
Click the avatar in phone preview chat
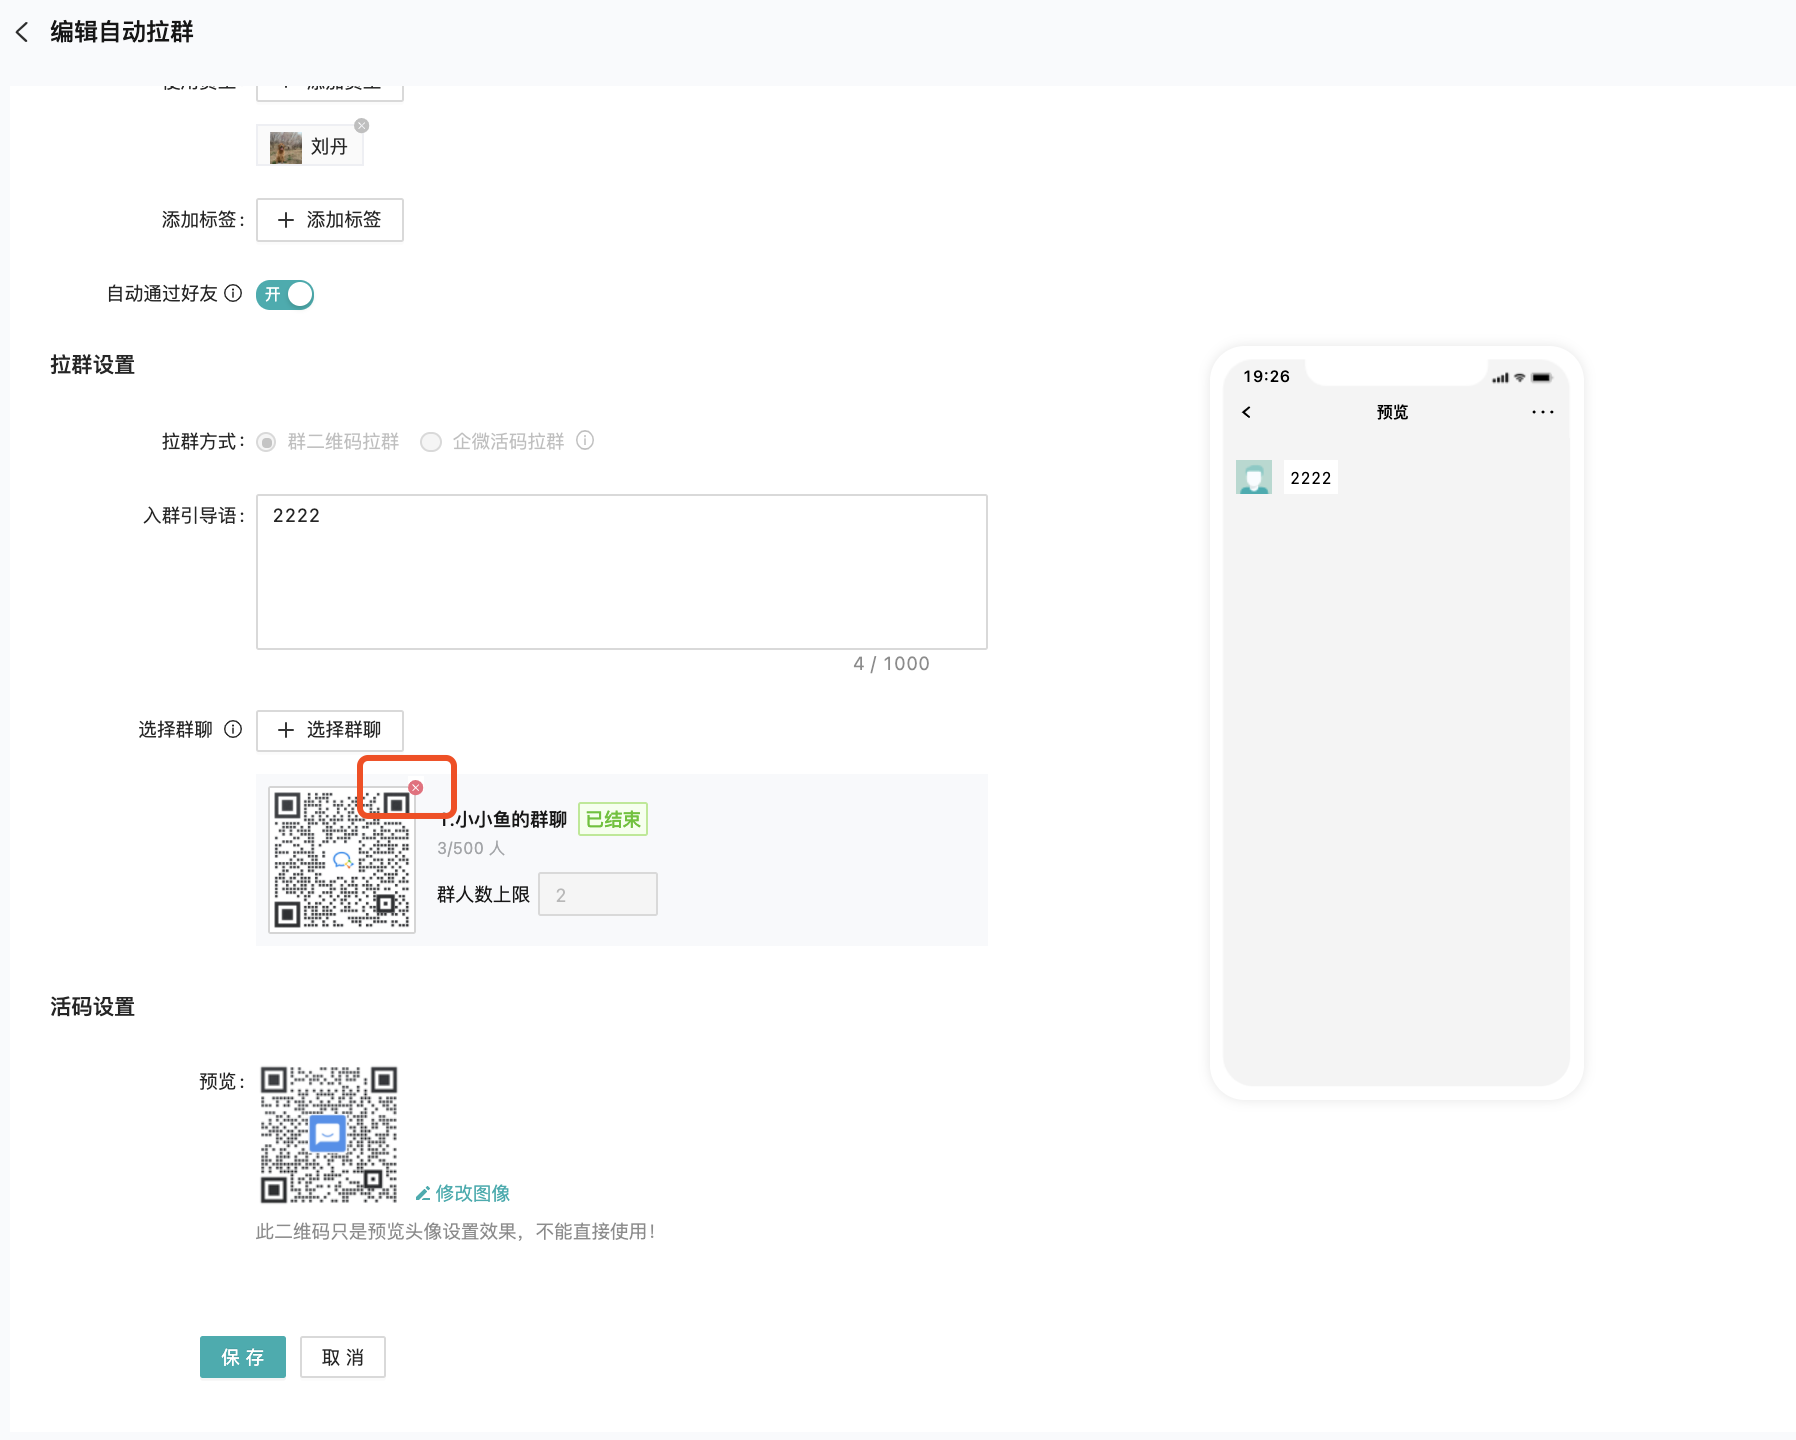(1254, 477)
